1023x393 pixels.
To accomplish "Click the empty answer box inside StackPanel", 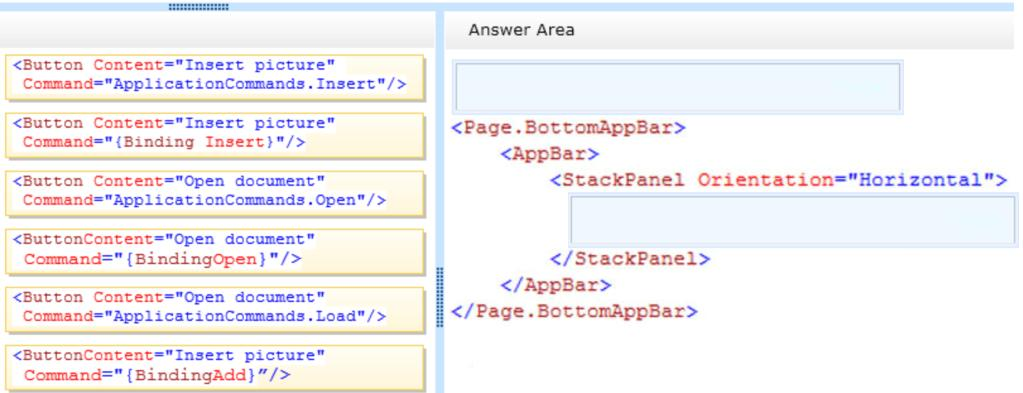I will click(793, 220).
